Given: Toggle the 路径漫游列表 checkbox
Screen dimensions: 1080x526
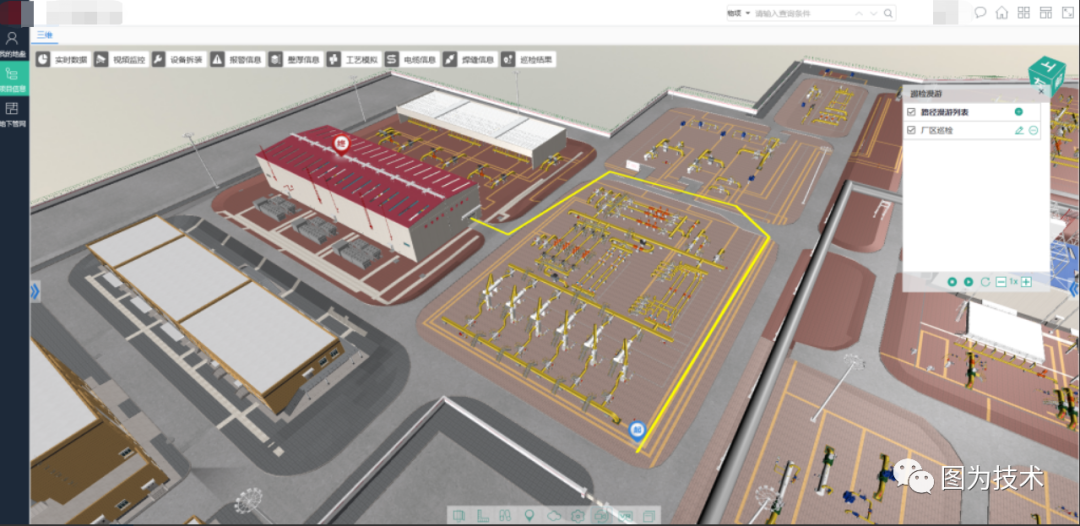Looking at the screenshot, I should coord(912,112).
